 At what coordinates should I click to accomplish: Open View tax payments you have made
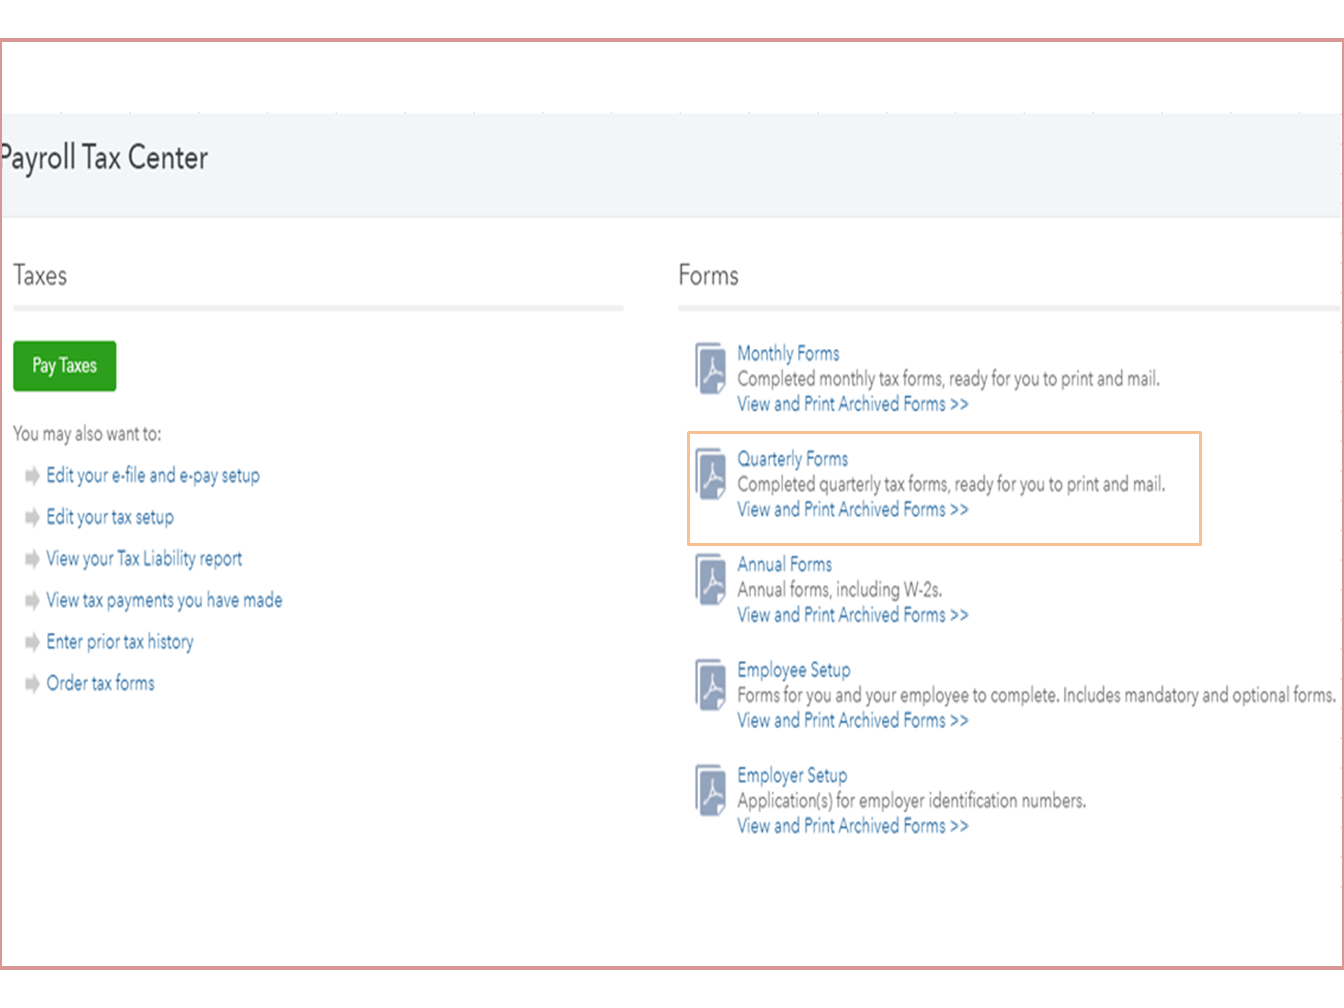pyautogui.click(x=164, y=600)
